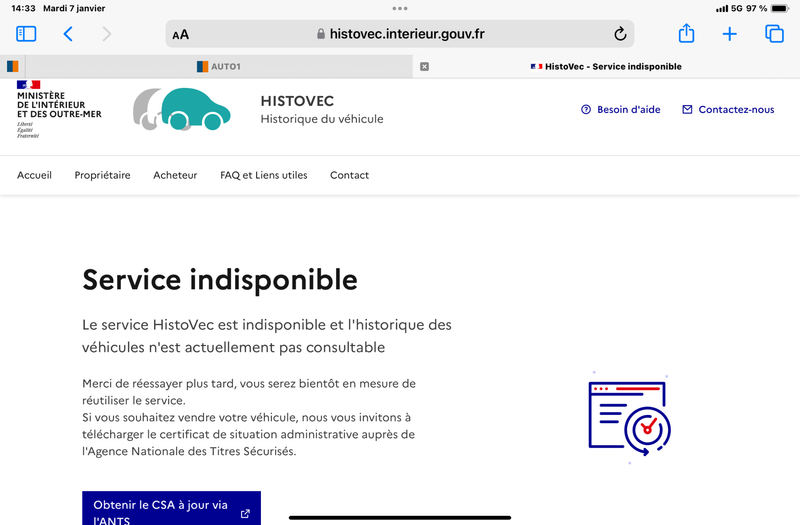Viewport: 800px width, 525px height.
Task: Click the HistoVec car logo
Action: [x=182, y=109]
